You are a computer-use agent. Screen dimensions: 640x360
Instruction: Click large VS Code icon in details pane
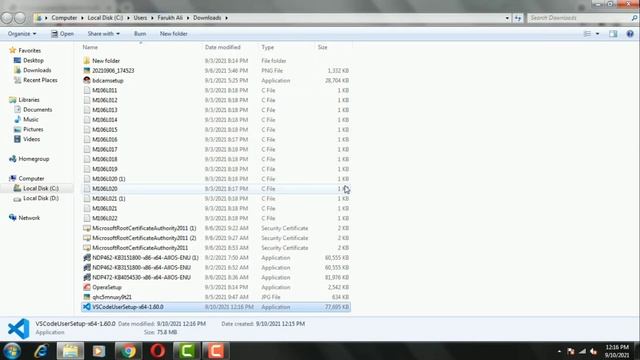(x=18, y=328)
